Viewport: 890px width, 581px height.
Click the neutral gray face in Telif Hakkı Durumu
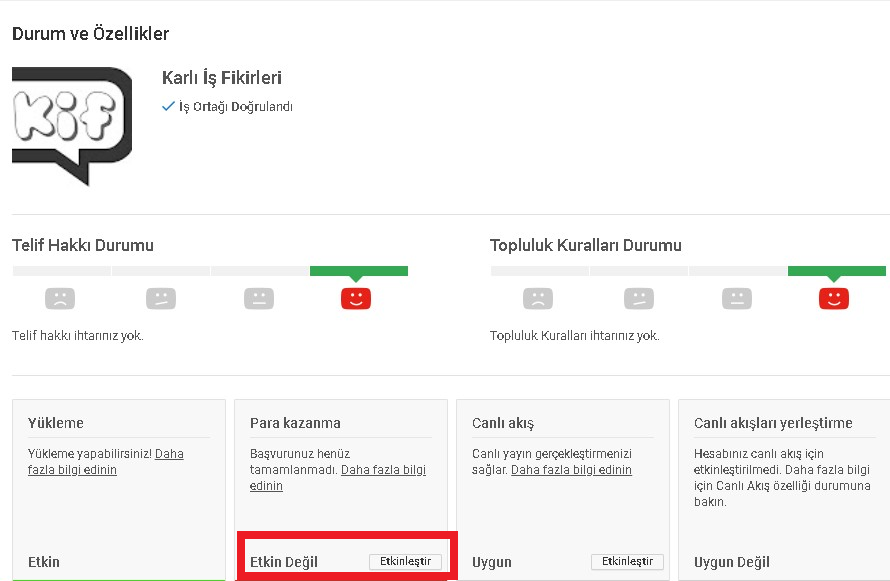[x=258, y=298]
